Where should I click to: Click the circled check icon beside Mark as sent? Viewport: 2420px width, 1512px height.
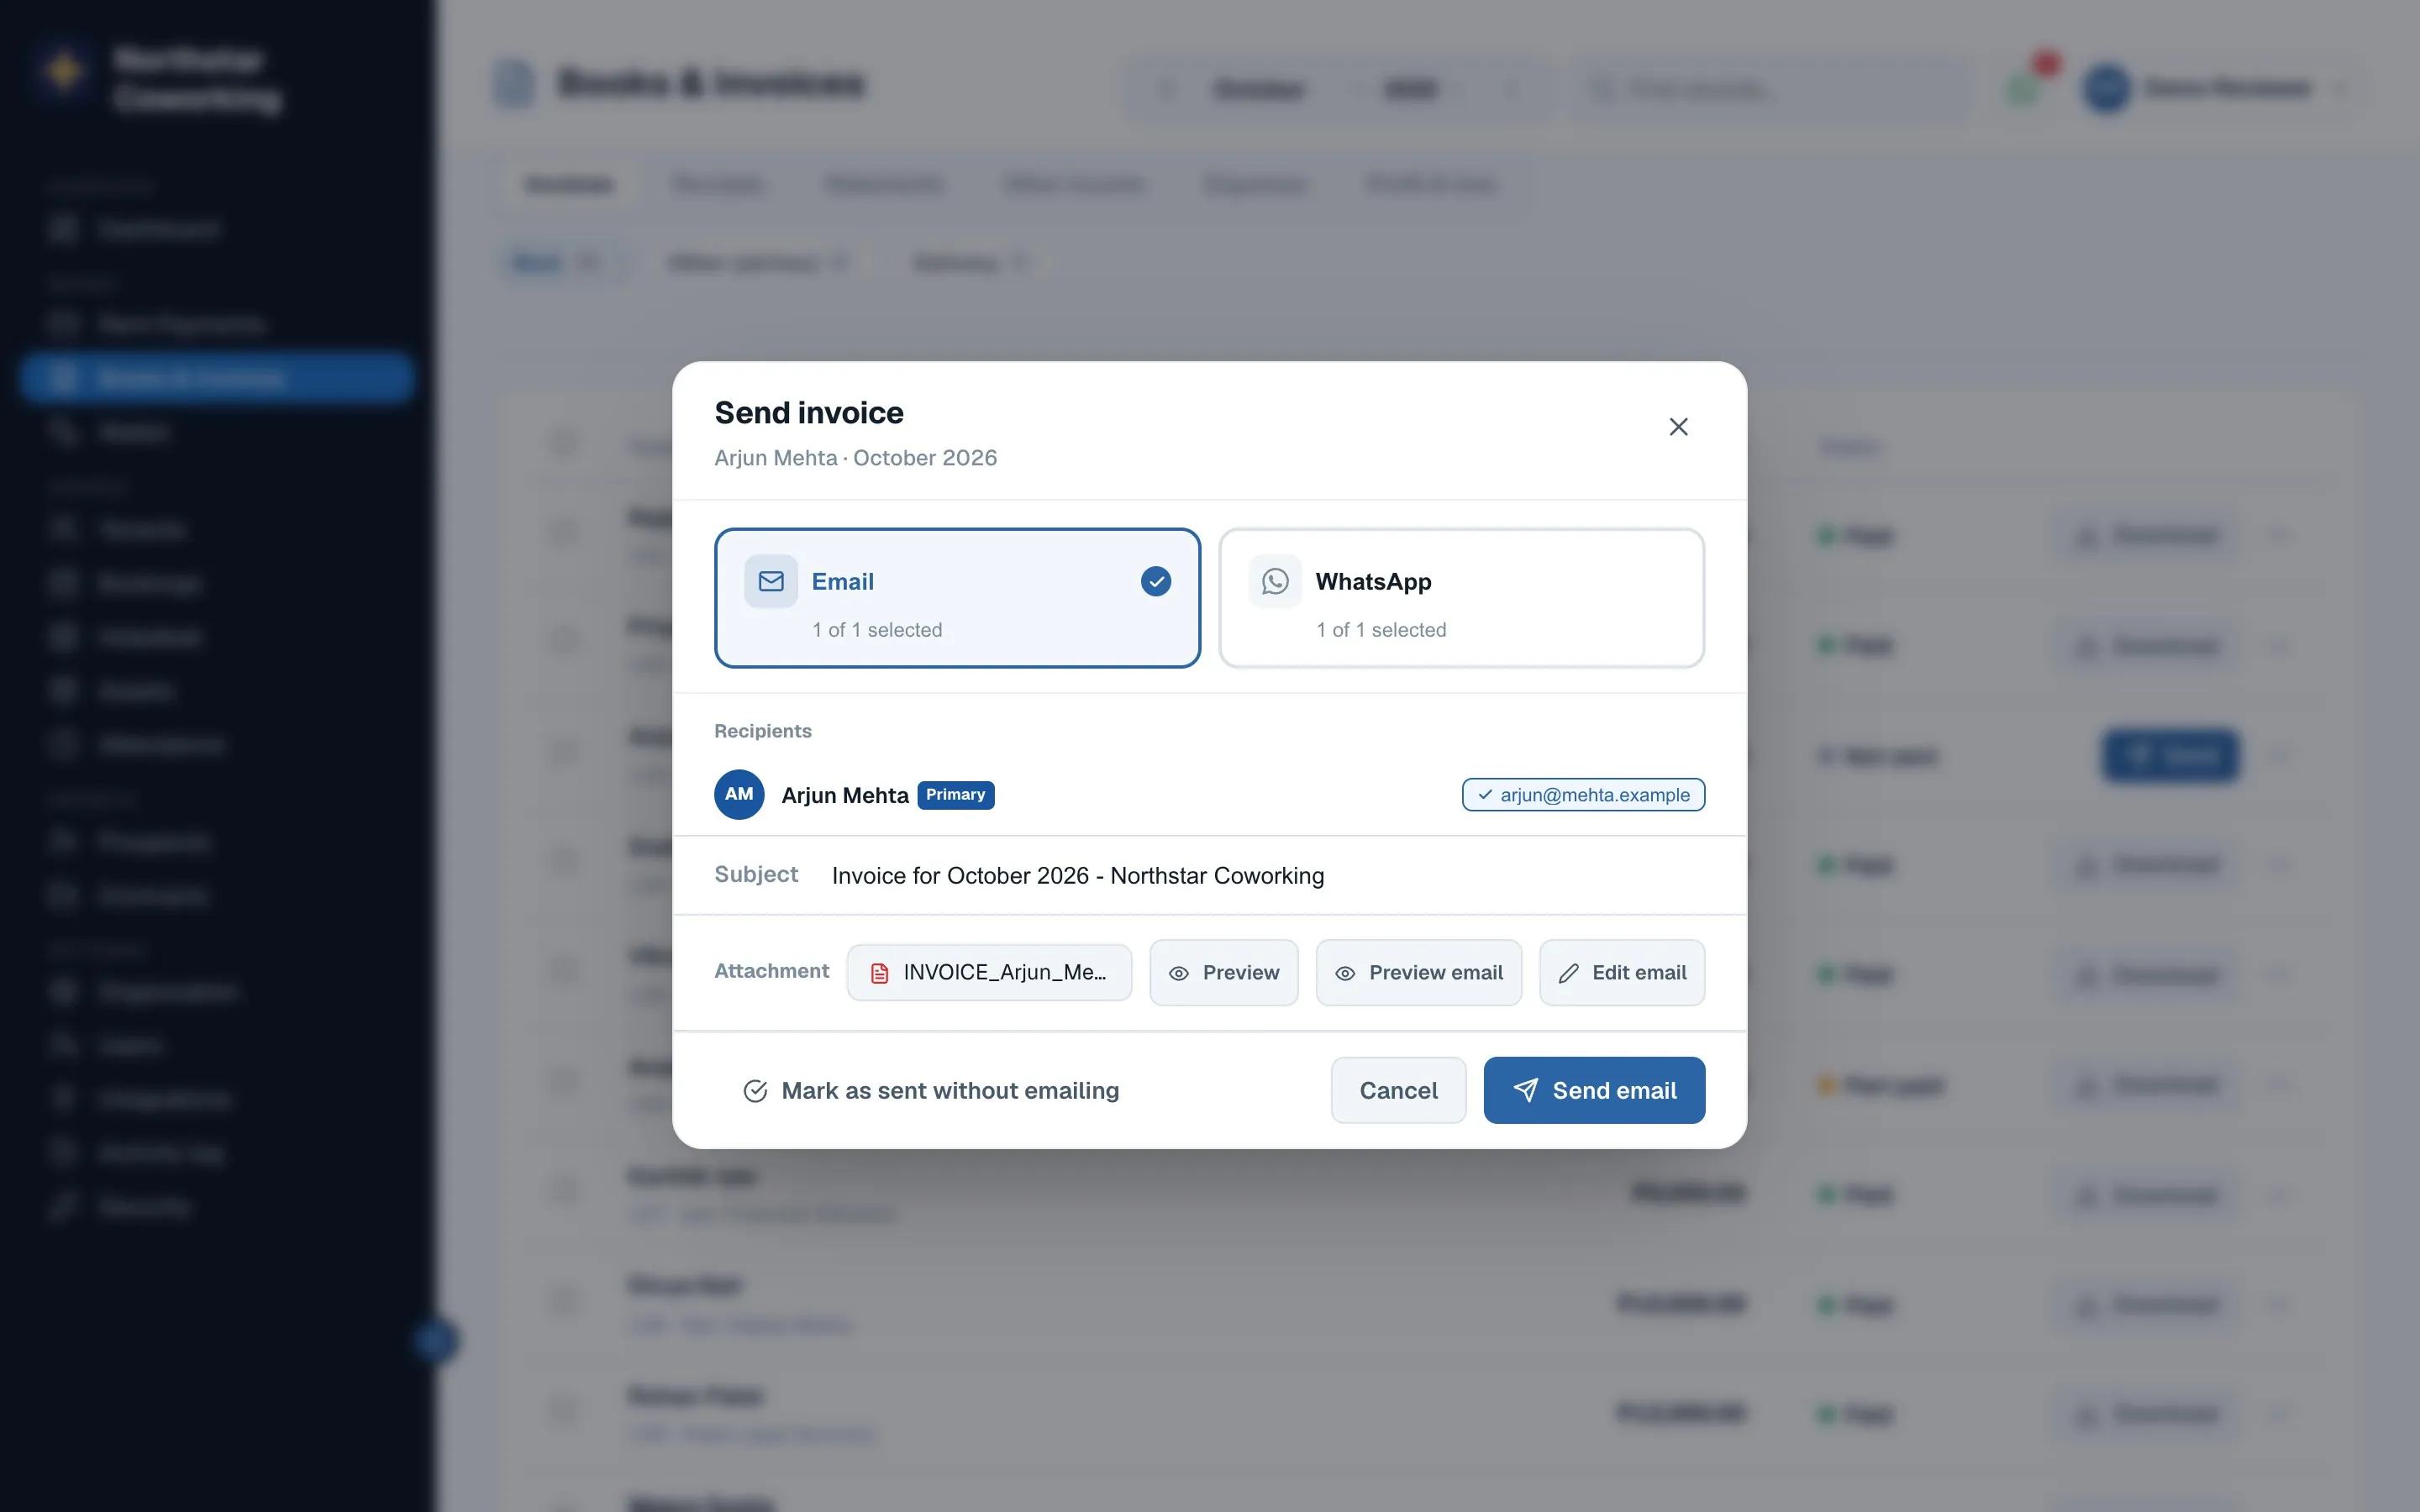pos(755,1091)
